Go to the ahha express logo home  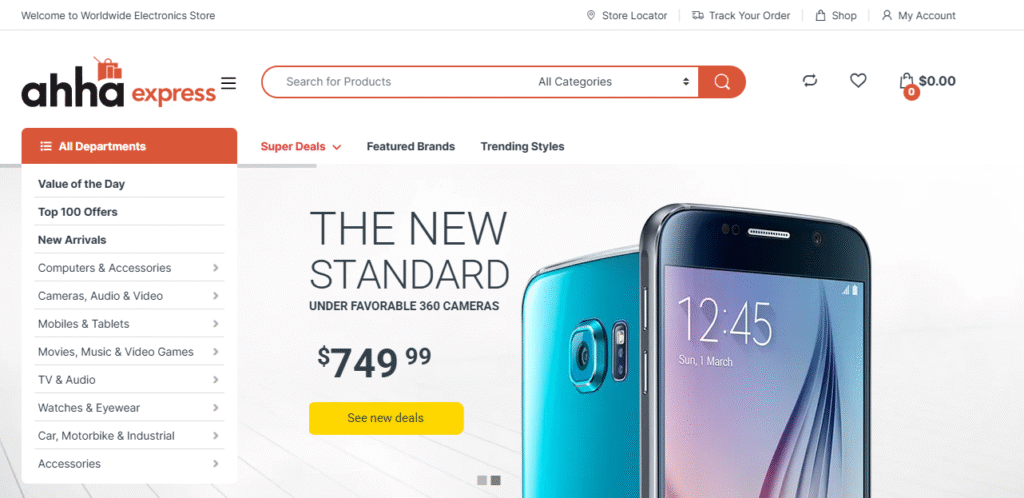click(118, 82)
